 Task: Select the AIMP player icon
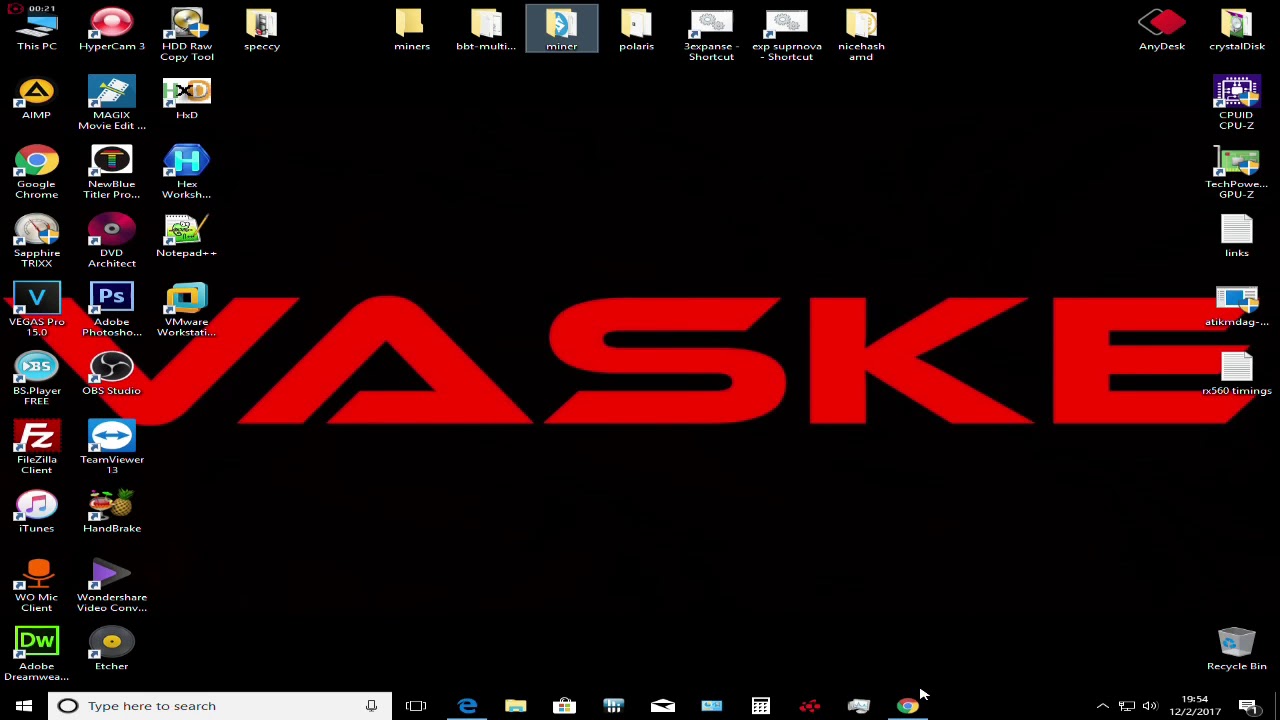pyautogui.click(x=36, y=99)
